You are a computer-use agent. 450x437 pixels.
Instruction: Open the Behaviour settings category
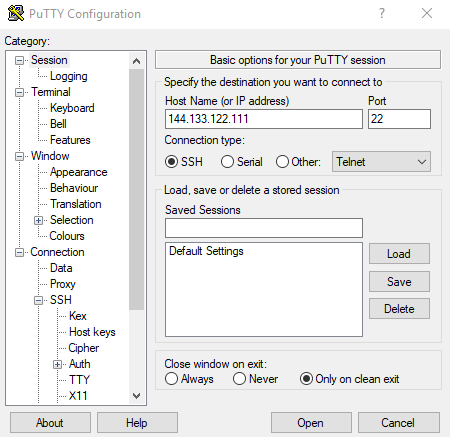click(74, 188)
